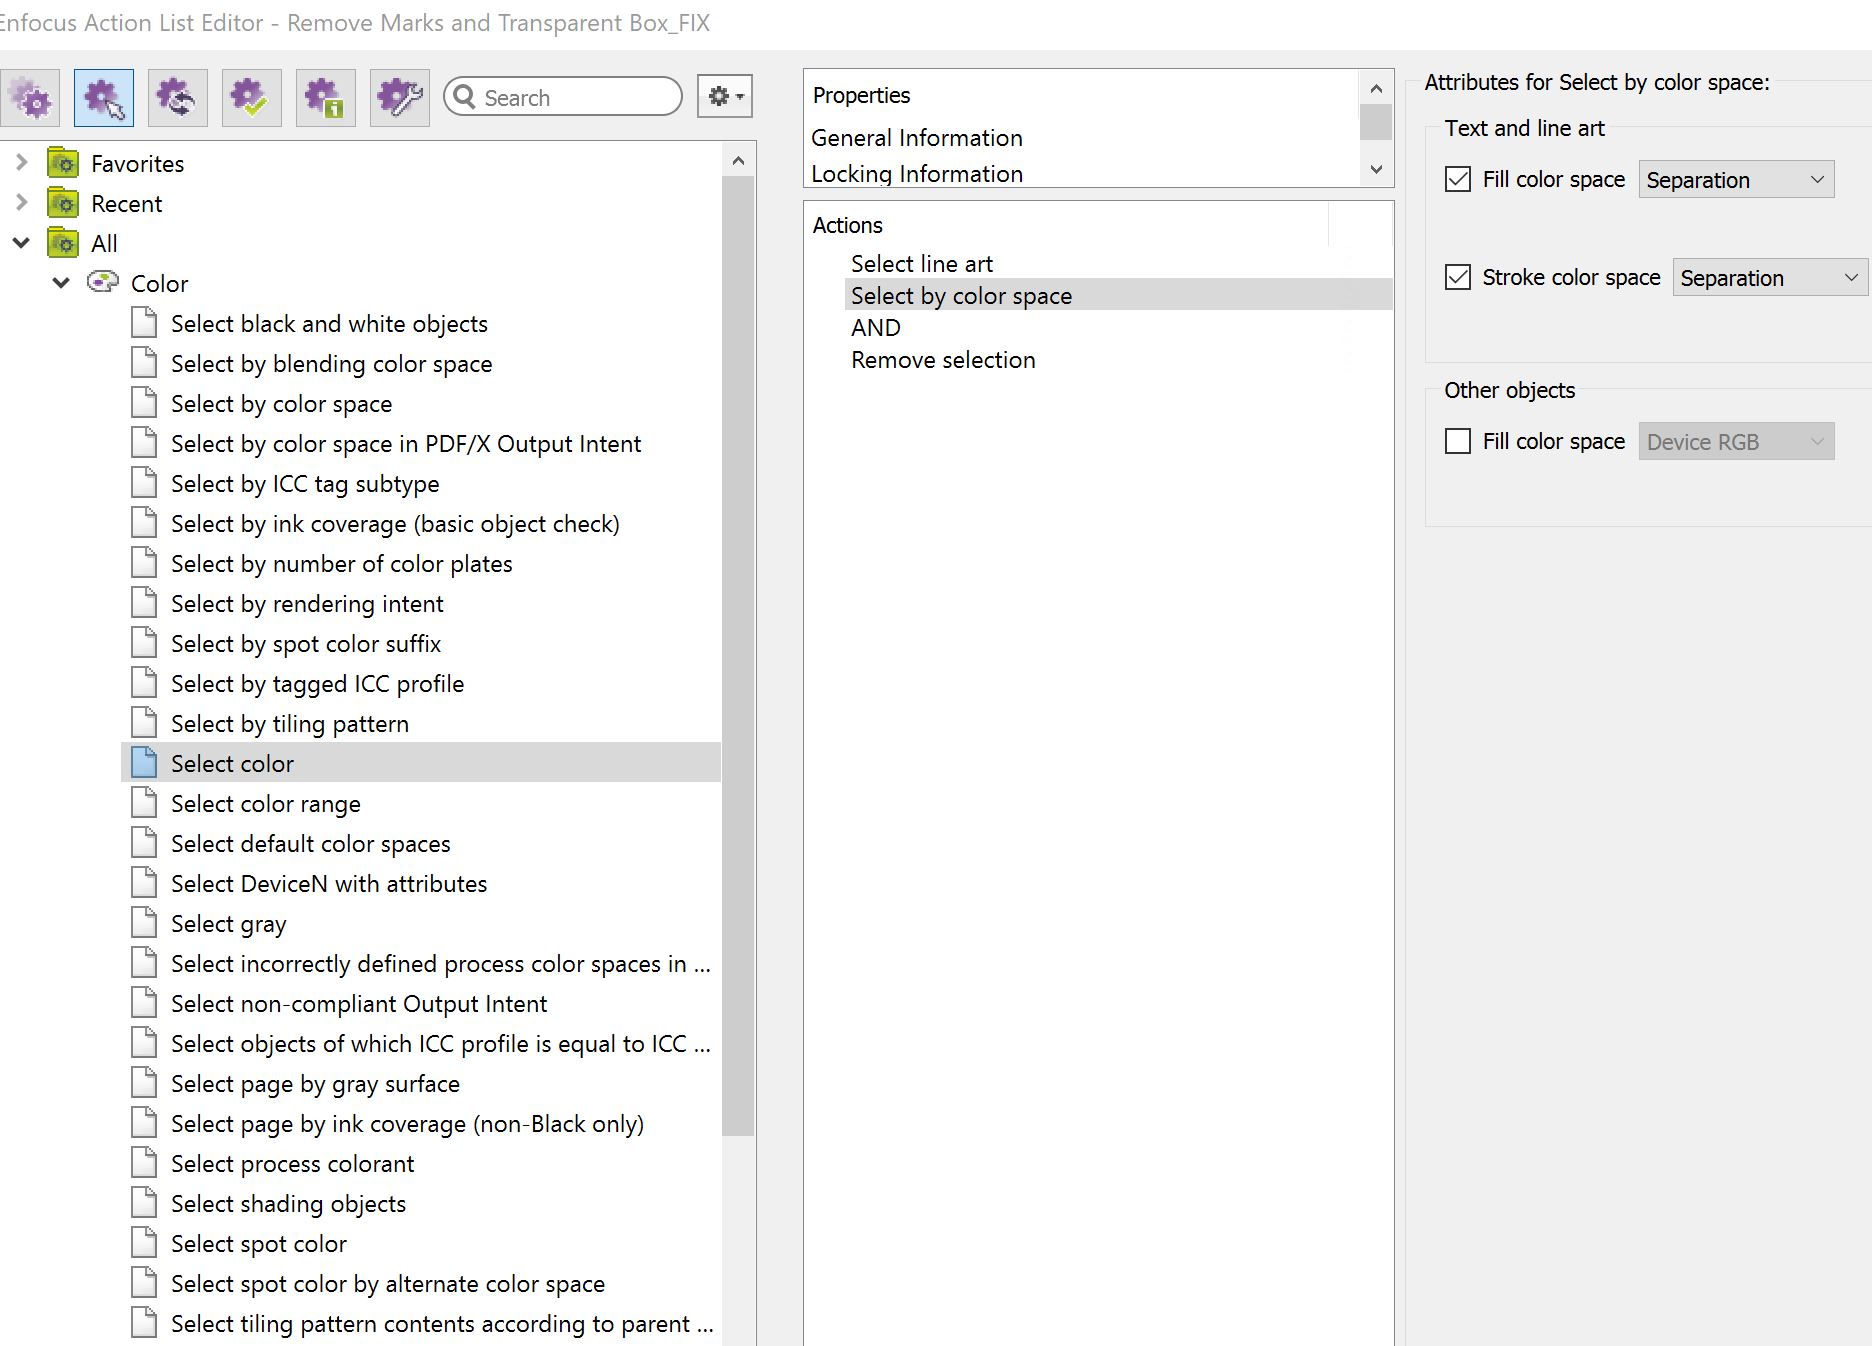Open the Fill color space Separation dropdown
The height and width of the screenshot is (1346, 1872).
pos(1736,180)
